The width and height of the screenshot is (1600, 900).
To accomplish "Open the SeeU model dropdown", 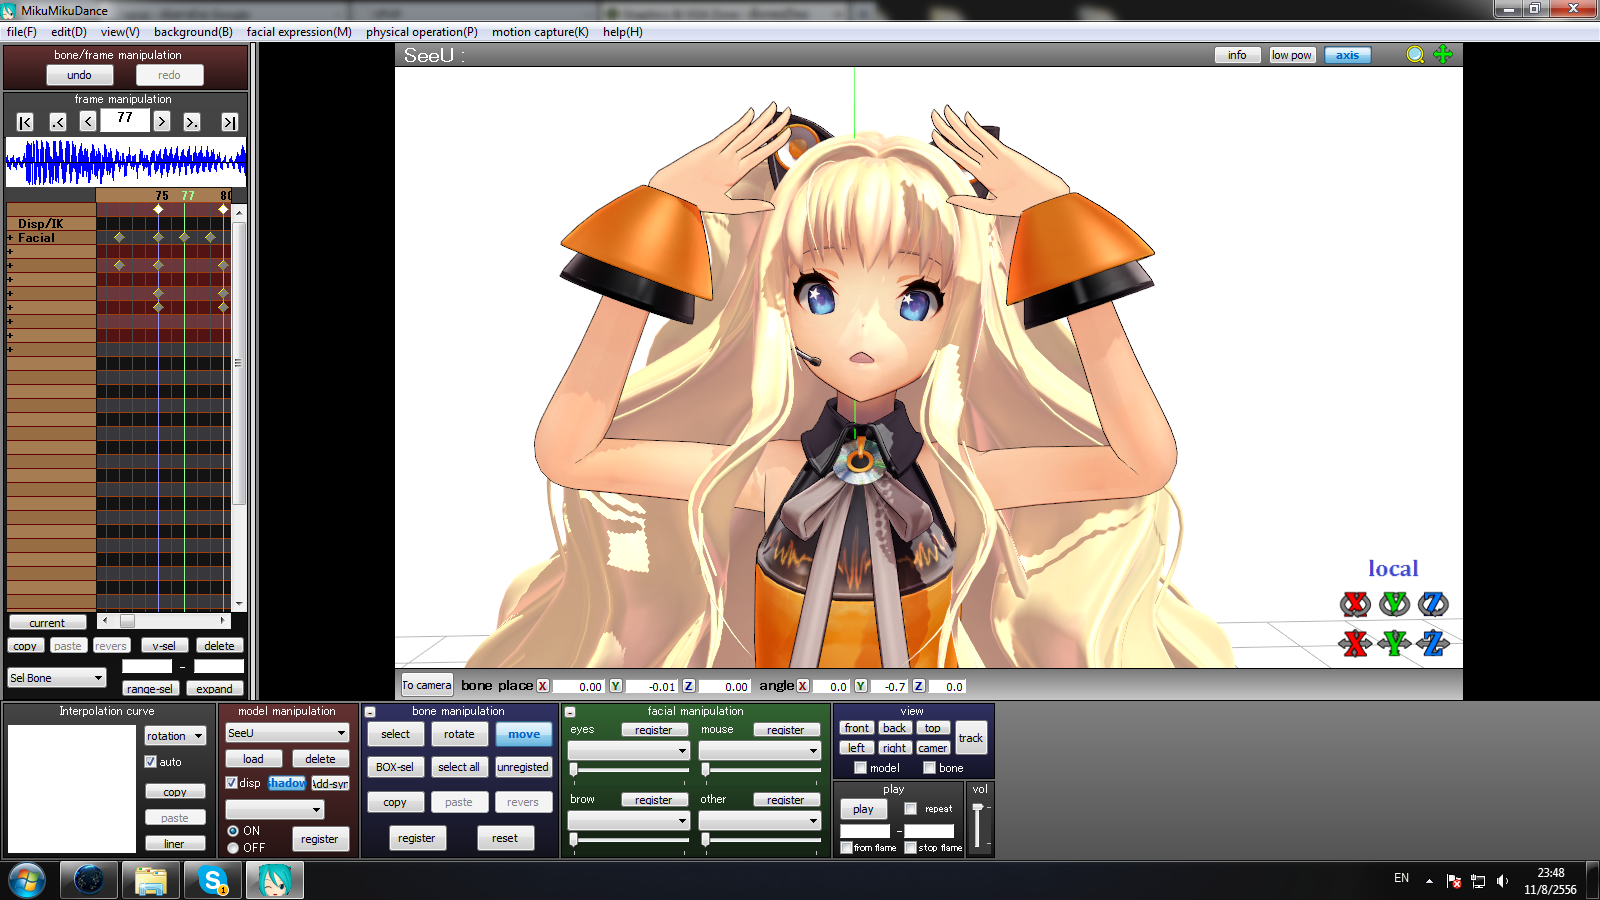I will (287, 733).
